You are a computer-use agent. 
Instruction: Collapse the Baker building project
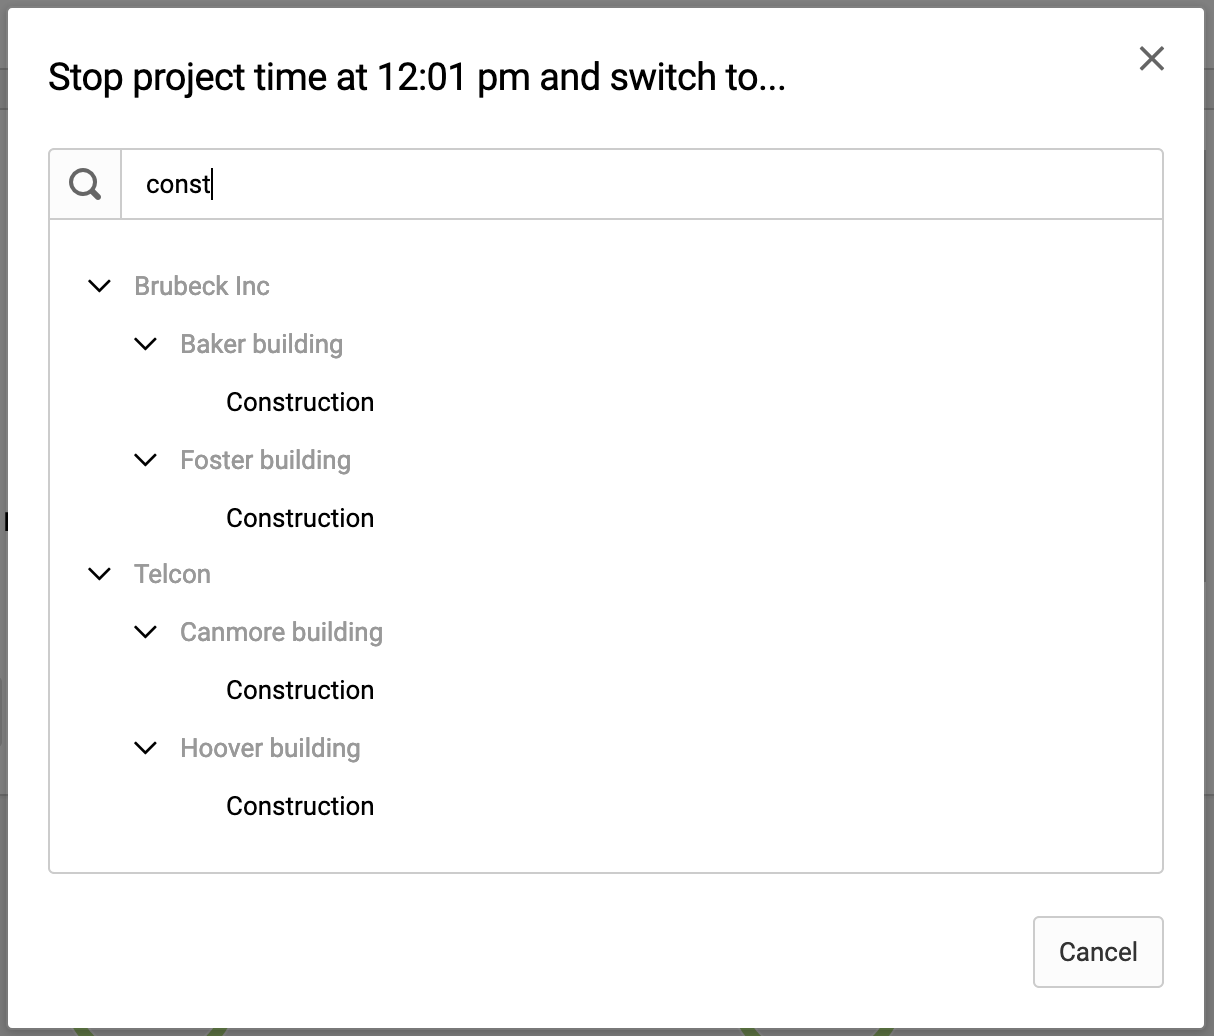146,344
